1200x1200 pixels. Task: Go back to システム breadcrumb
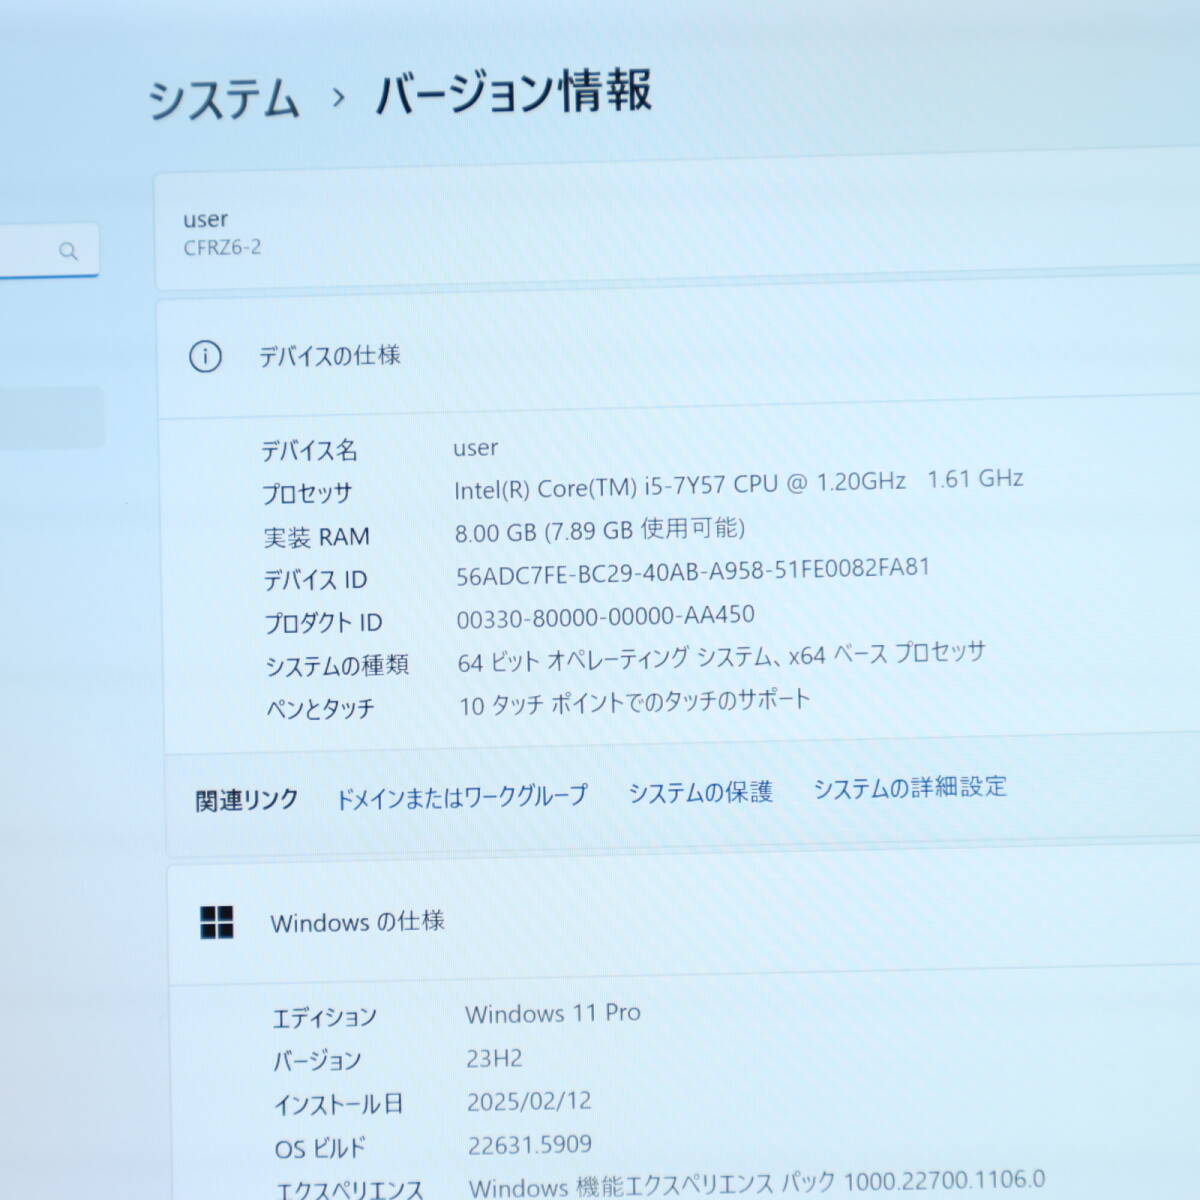tap(224, 100)
